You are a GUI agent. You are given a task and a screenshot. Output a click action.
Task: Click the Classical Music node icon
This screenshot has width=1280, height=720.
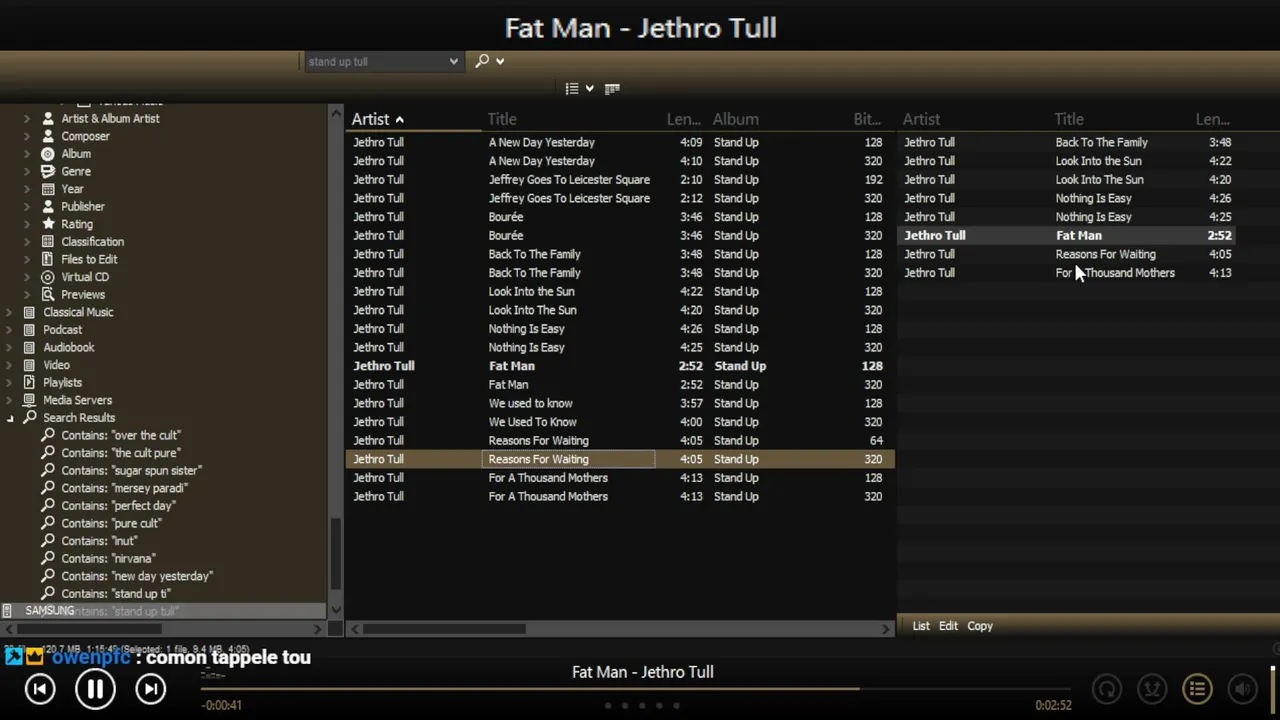point(29,312)
